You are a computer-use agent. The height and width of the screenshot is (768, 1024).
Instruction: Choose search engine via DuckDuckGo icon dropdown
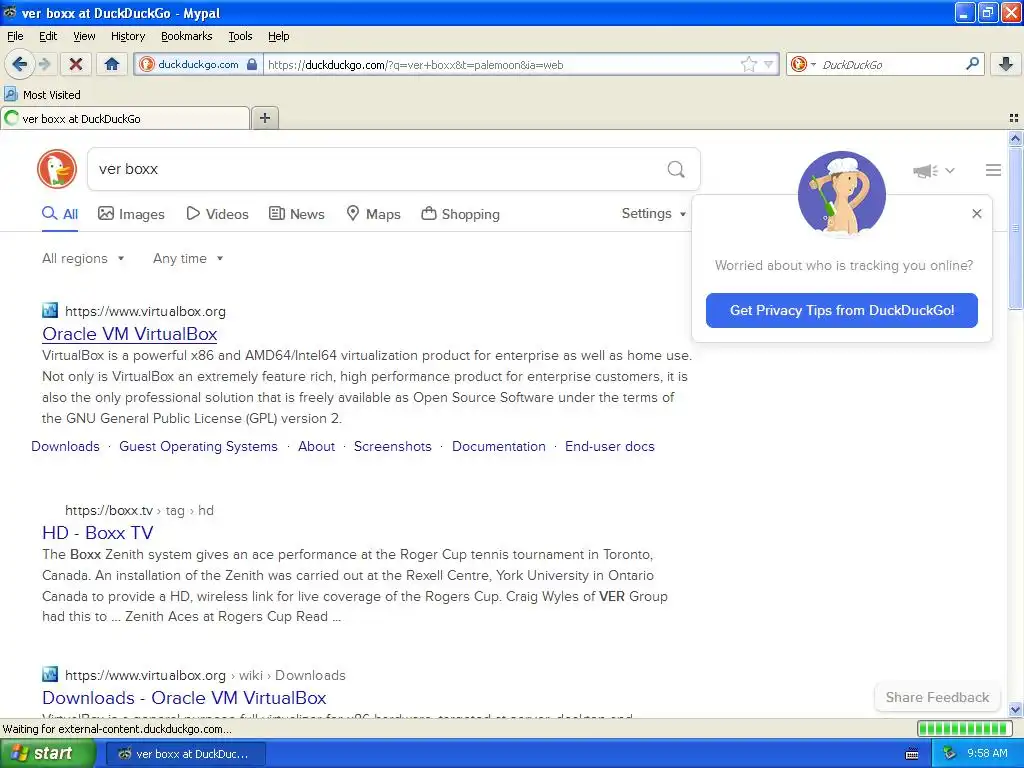(803, 64)
